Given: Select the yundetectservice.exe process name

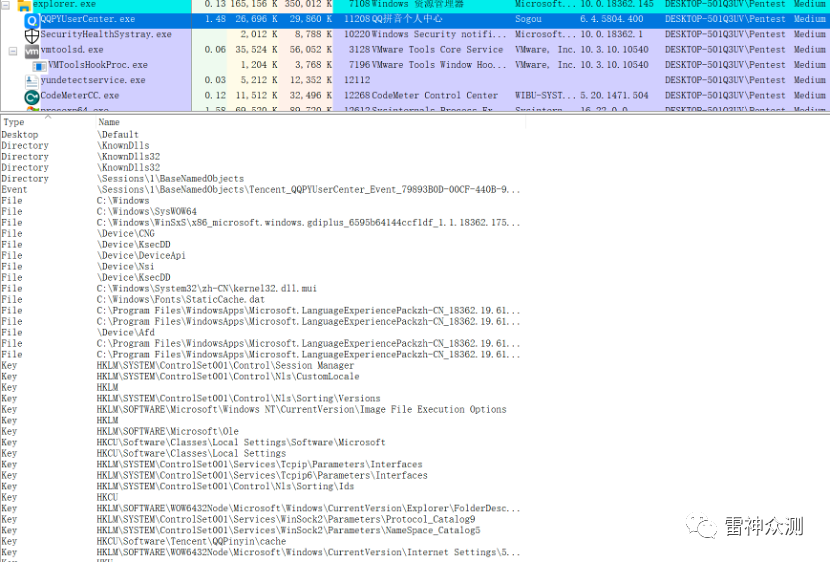Looking at the screenshot, I should point(93,80).
